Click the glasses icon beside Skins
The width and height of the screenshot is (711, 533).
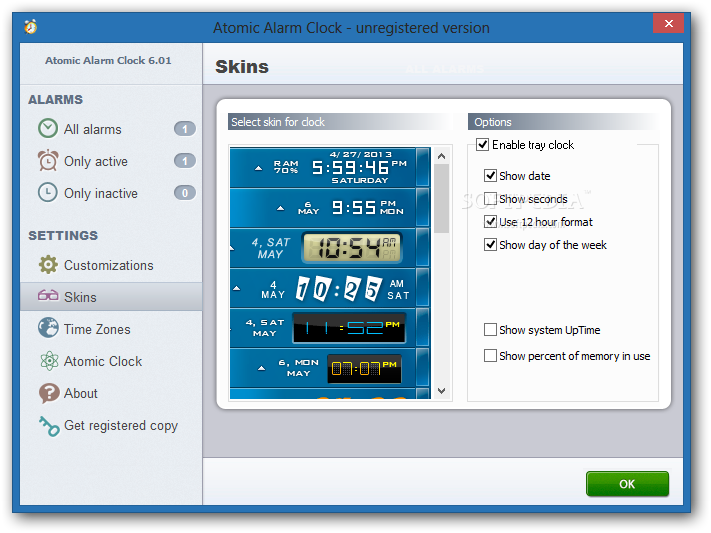tap(48, 296)
